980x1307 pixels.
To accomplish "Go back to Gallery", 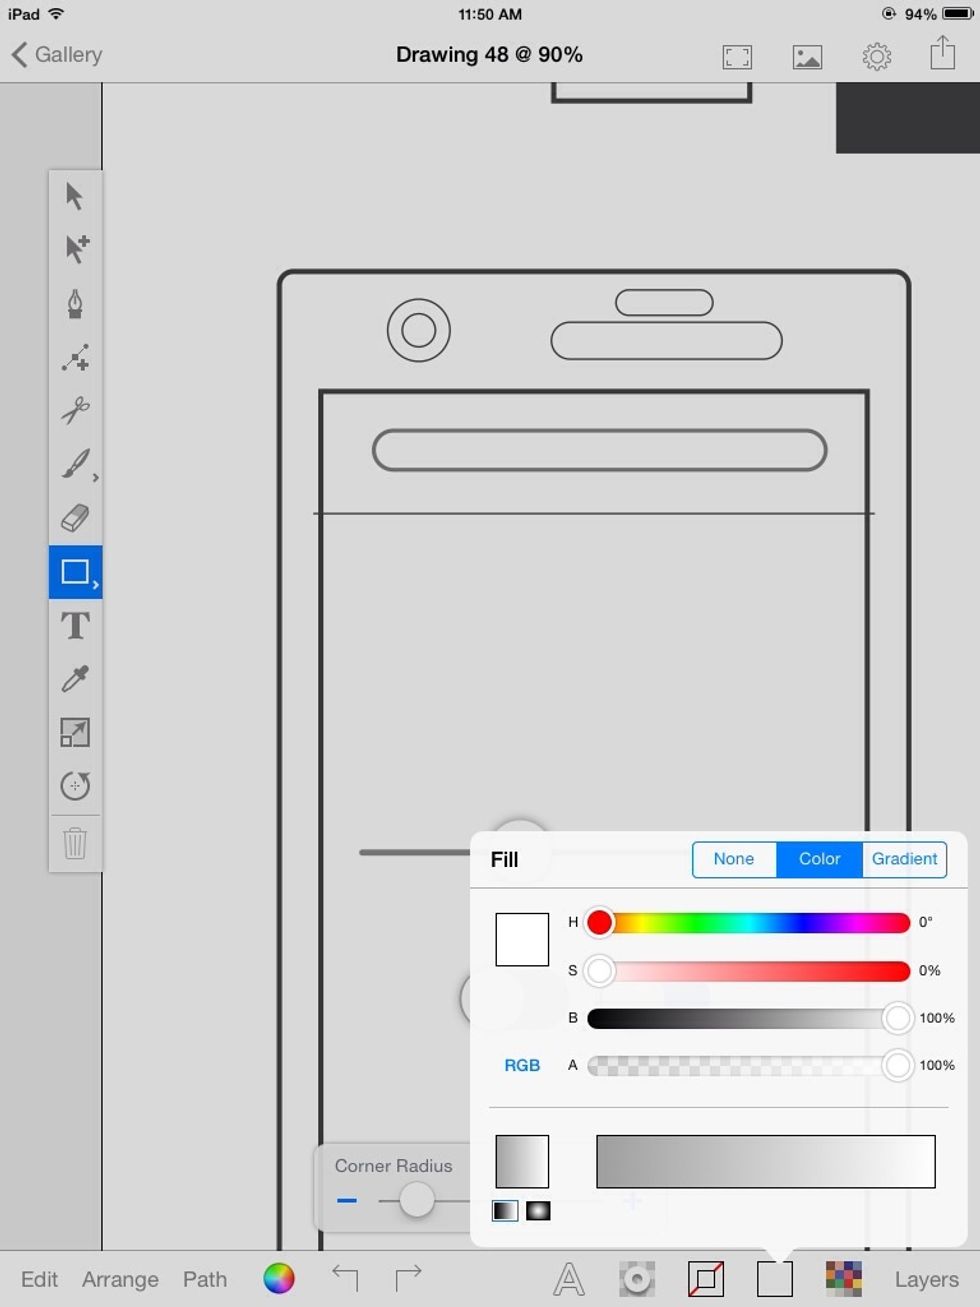I will tap(57, 55).
